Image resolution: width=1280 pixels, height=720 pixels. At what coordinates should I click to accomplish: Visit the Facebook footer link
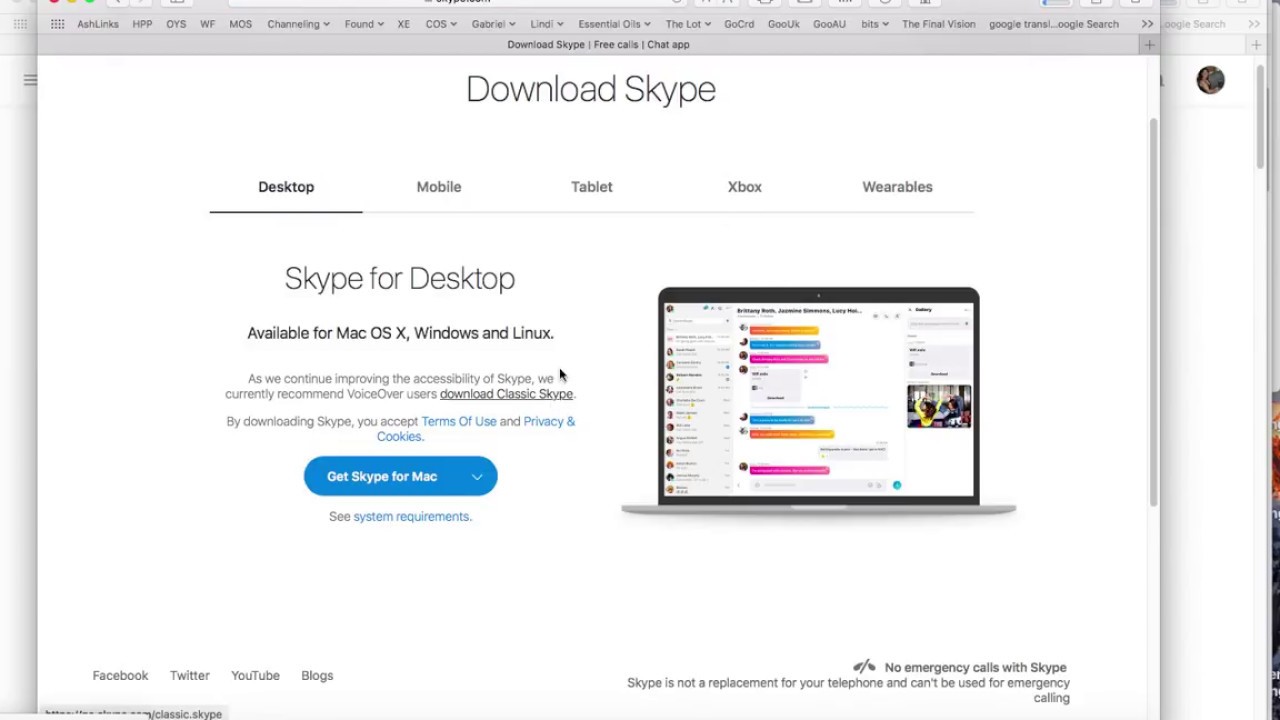click(x=120, y=675)
